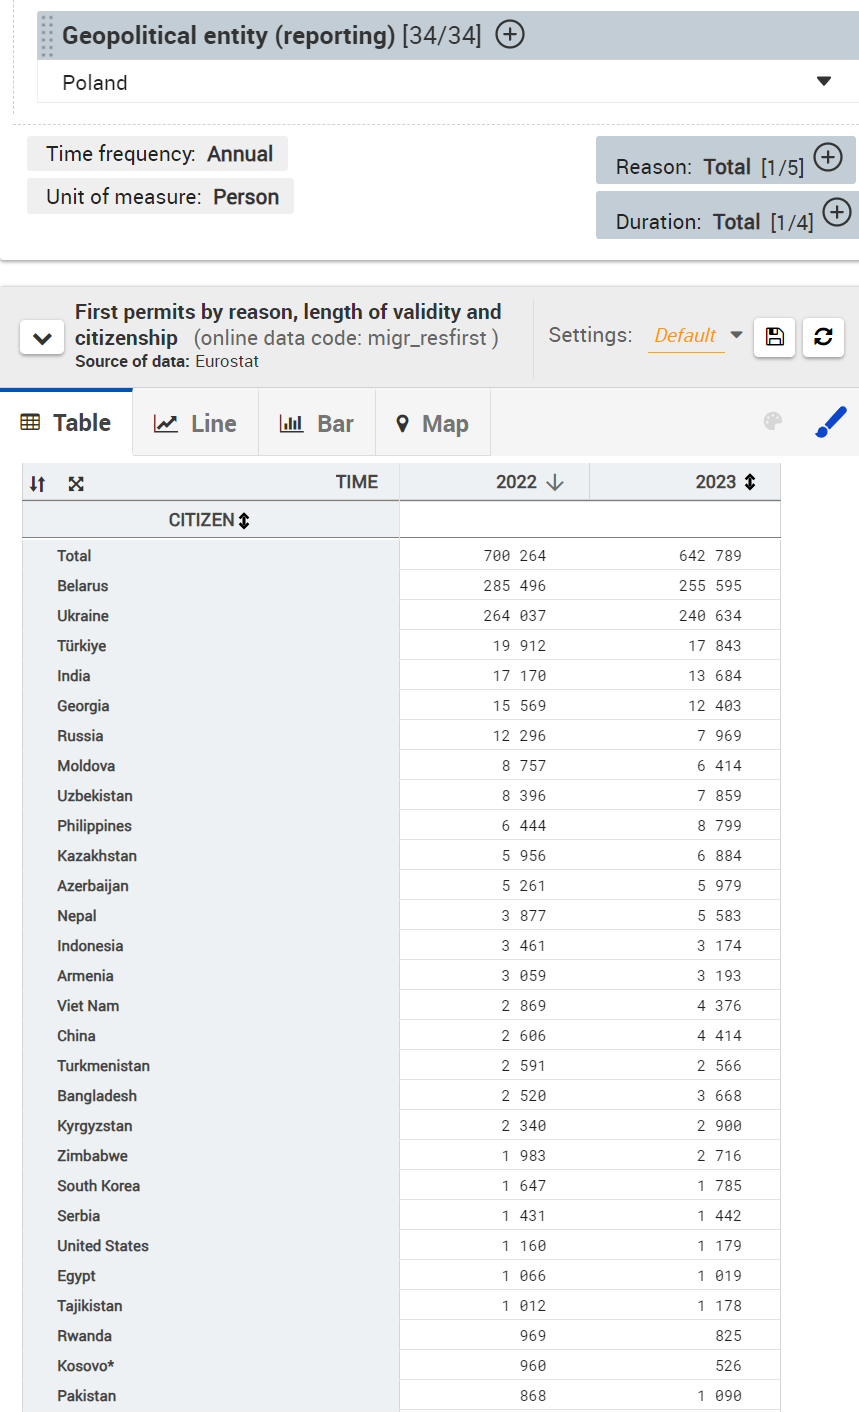Click the refresh arrows icon

pos(823,337)
